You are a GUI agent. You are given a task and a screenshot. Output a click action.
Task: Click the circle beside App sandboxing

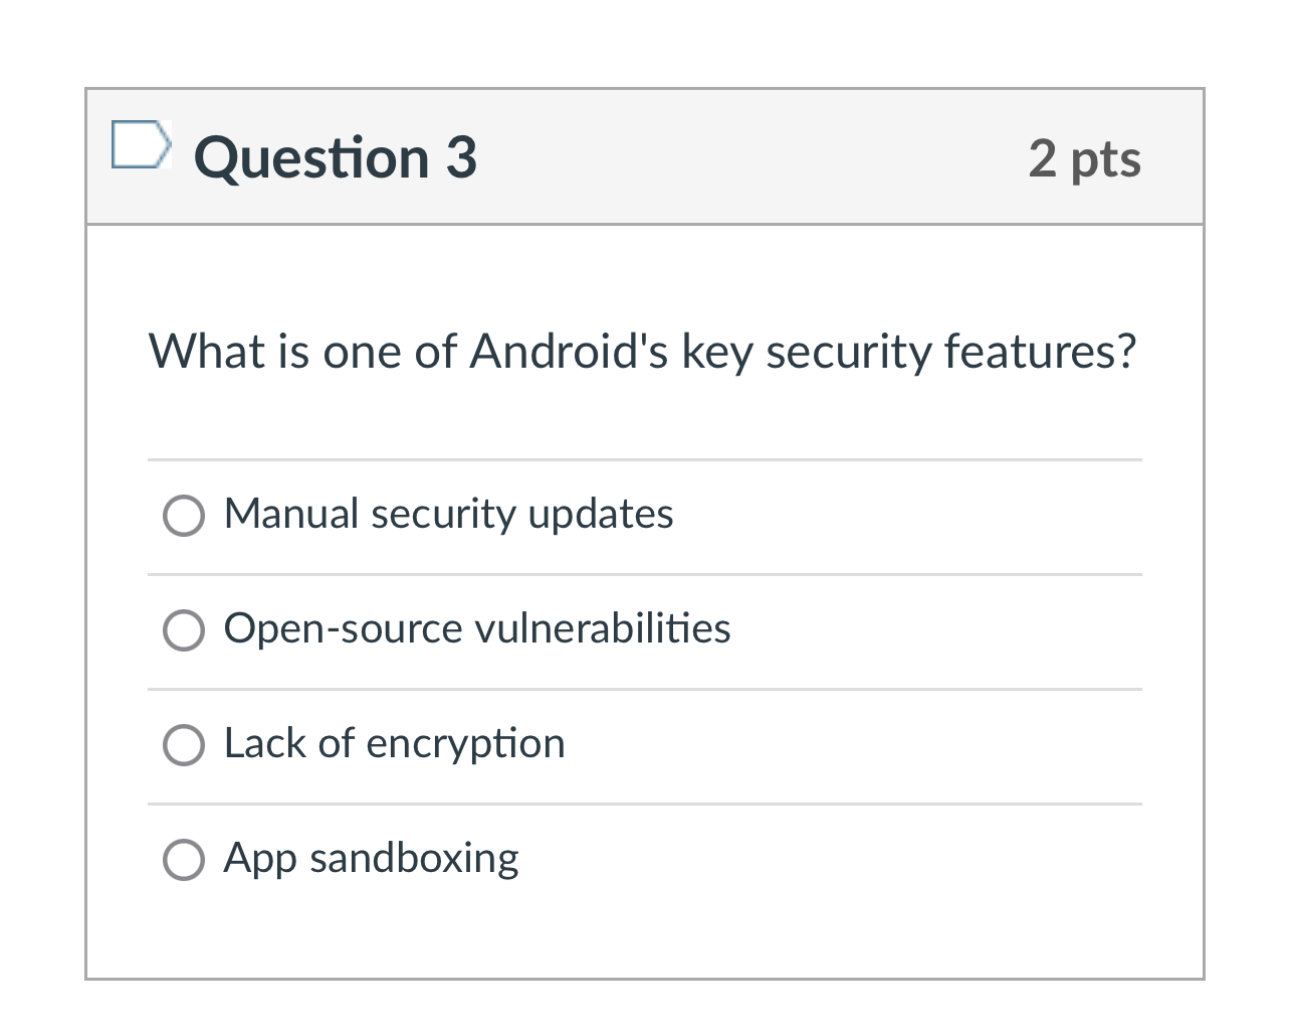[x=183, y=859]
